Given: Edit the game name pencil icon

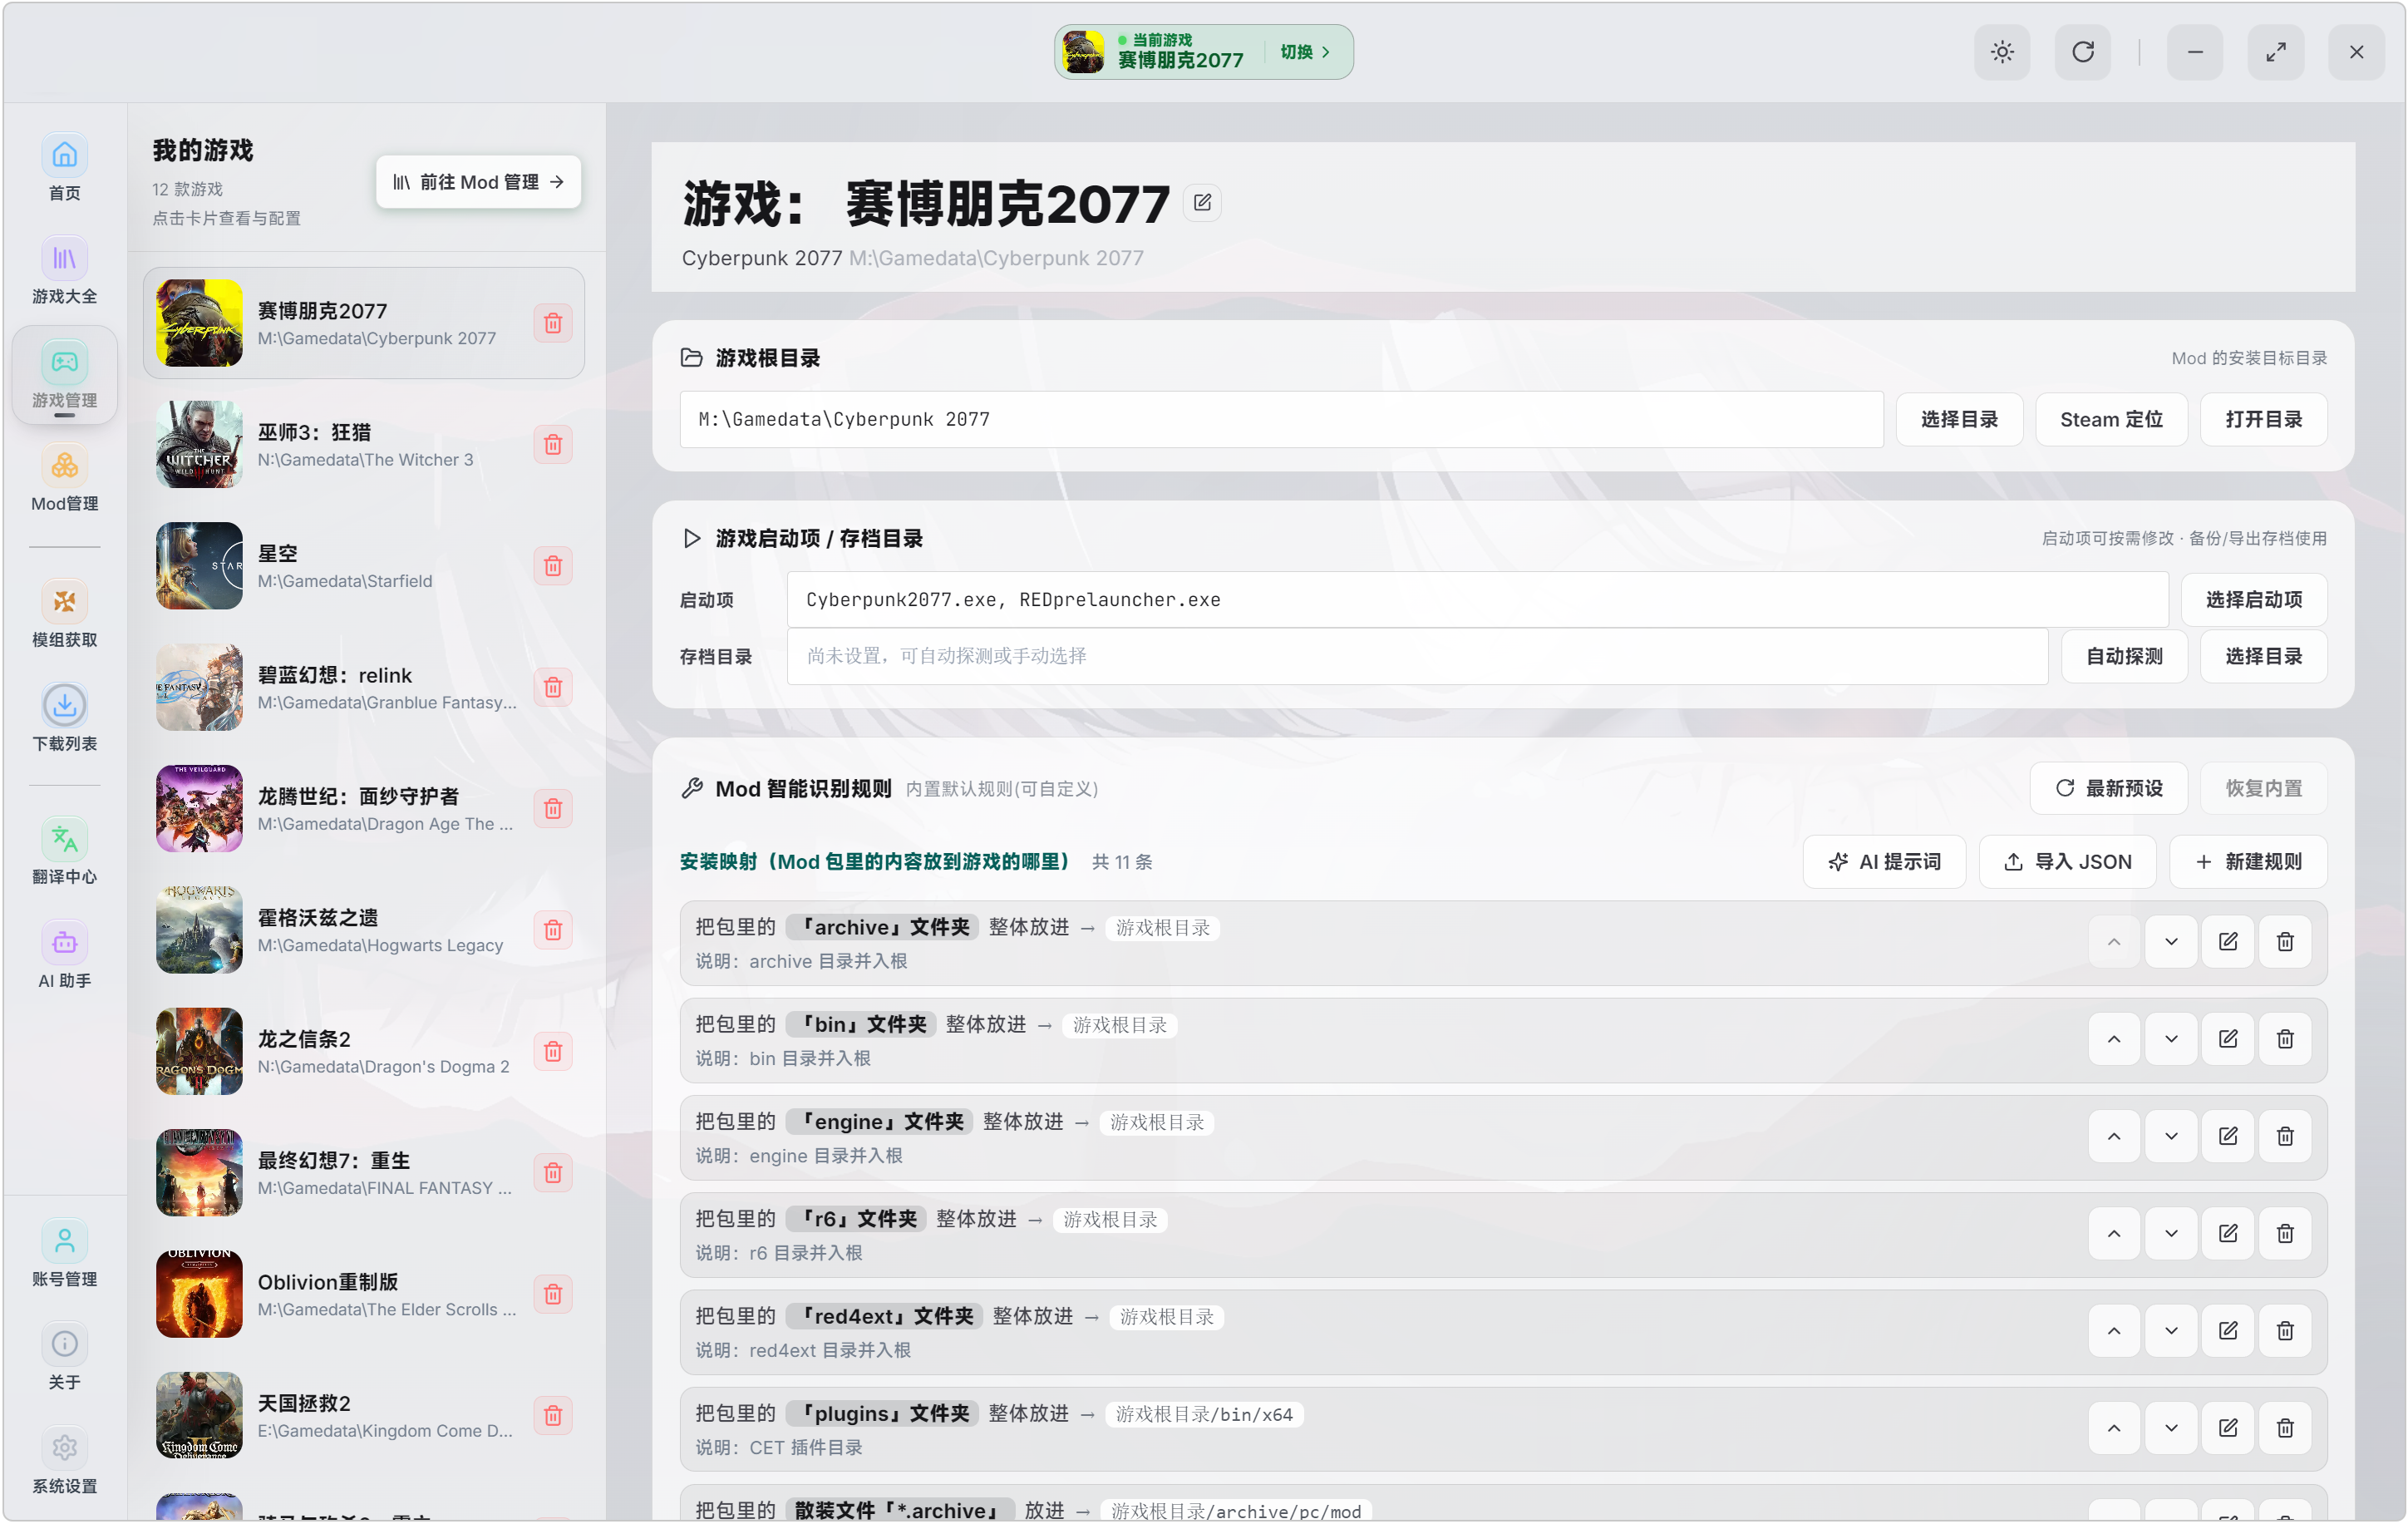Looking at the screenshot, I should (x=1203, y=203).
